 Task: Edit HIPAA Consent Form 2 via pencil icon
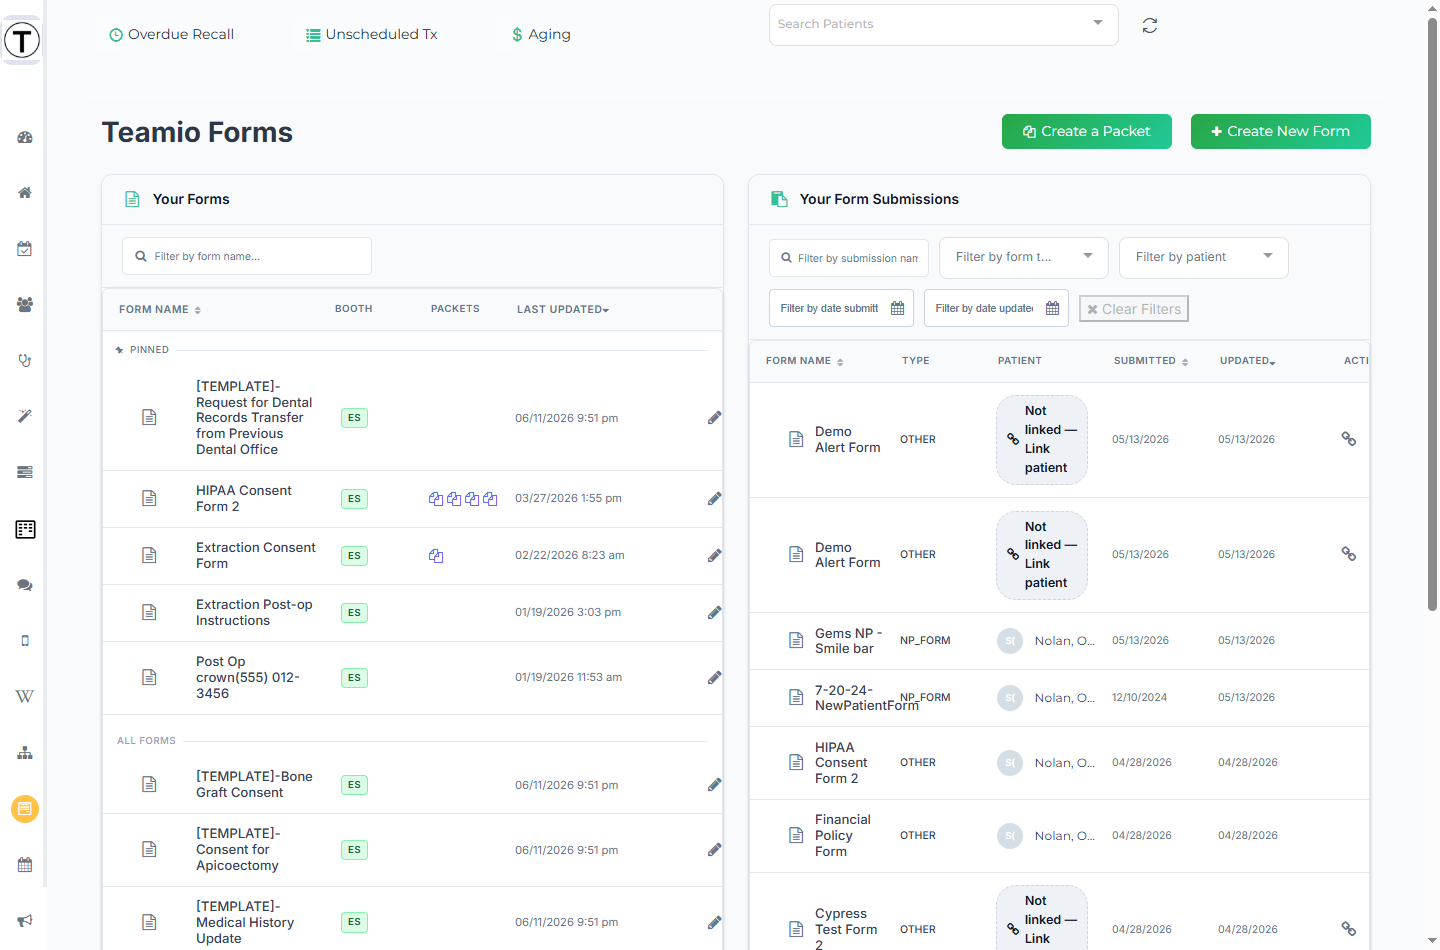tap(714, 498)
